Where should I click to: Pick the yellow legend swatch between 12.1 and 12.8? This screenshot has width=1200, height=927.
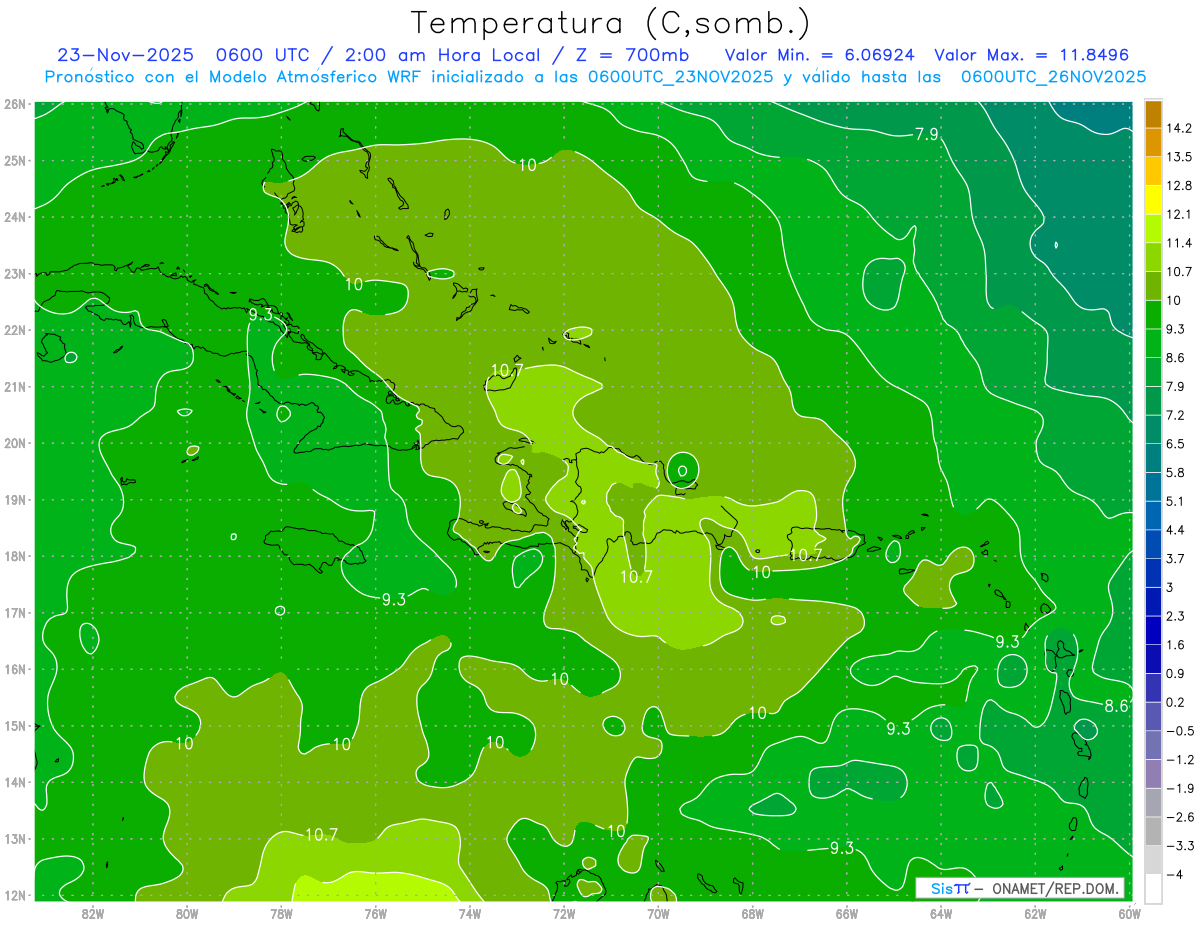(x=1153, y=200)
